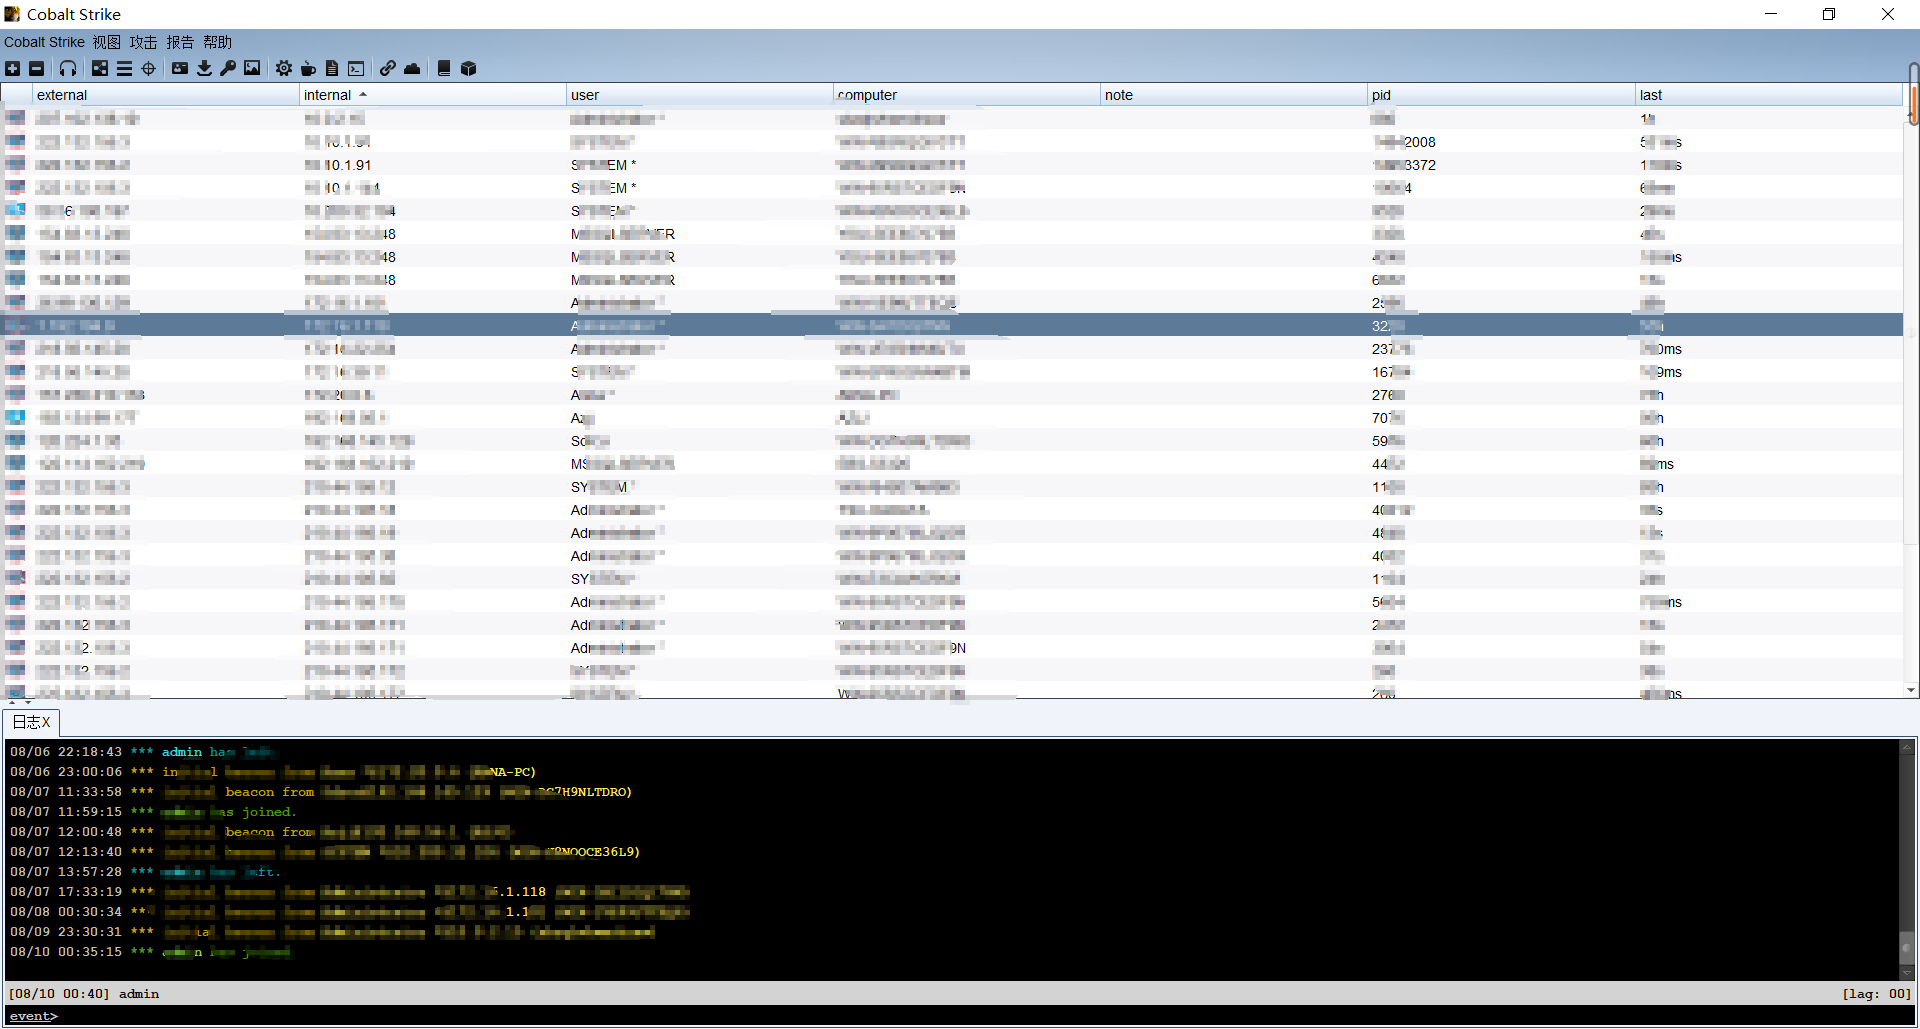Click the Disconnect minus icon
Image resolution: width=1920 pixels, height=1029 pixels.
[x=37, y=68]
